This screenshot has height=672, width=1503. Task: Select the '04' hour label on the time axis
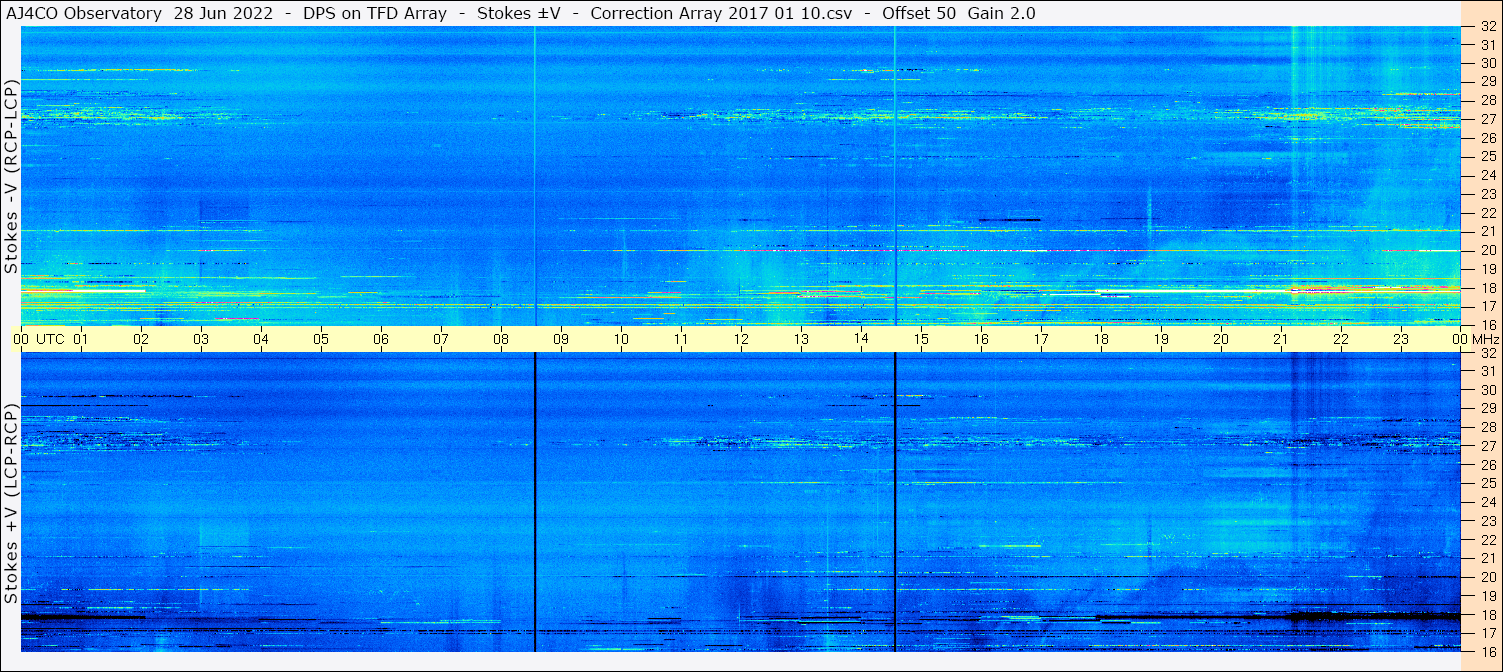[261, 339]
